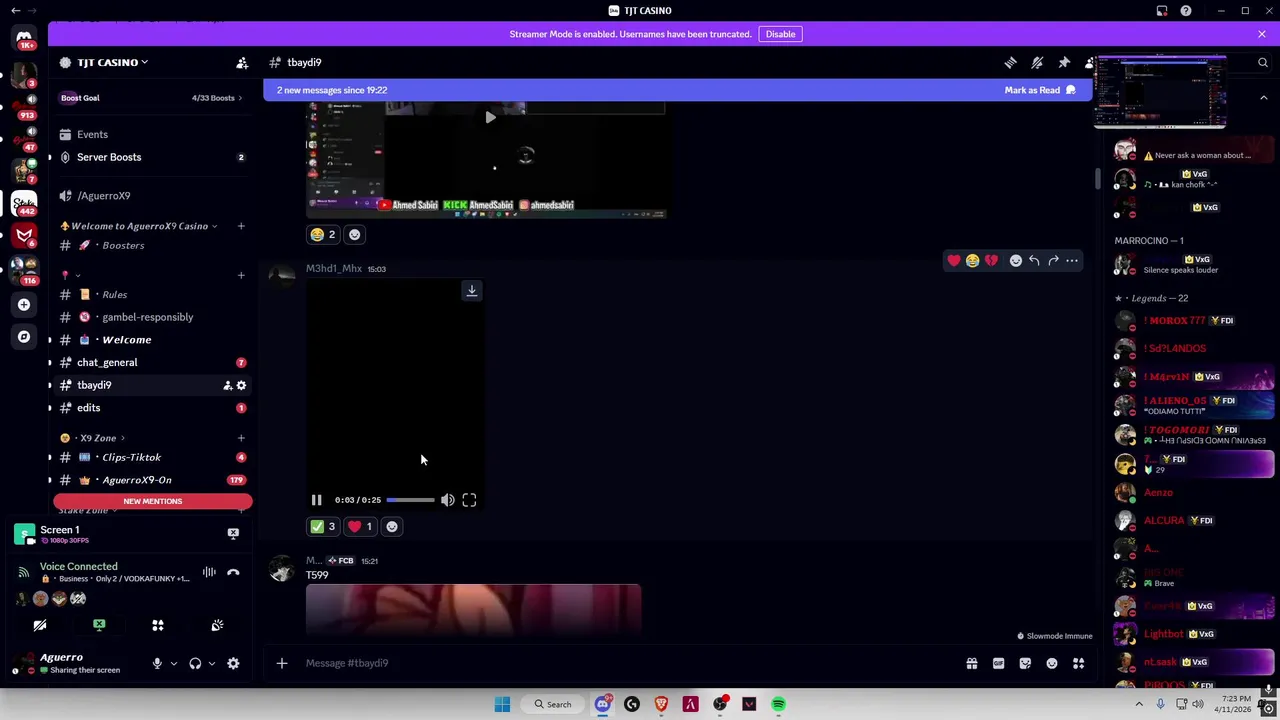Toggle screen share button in voice panel

point(99,625)
